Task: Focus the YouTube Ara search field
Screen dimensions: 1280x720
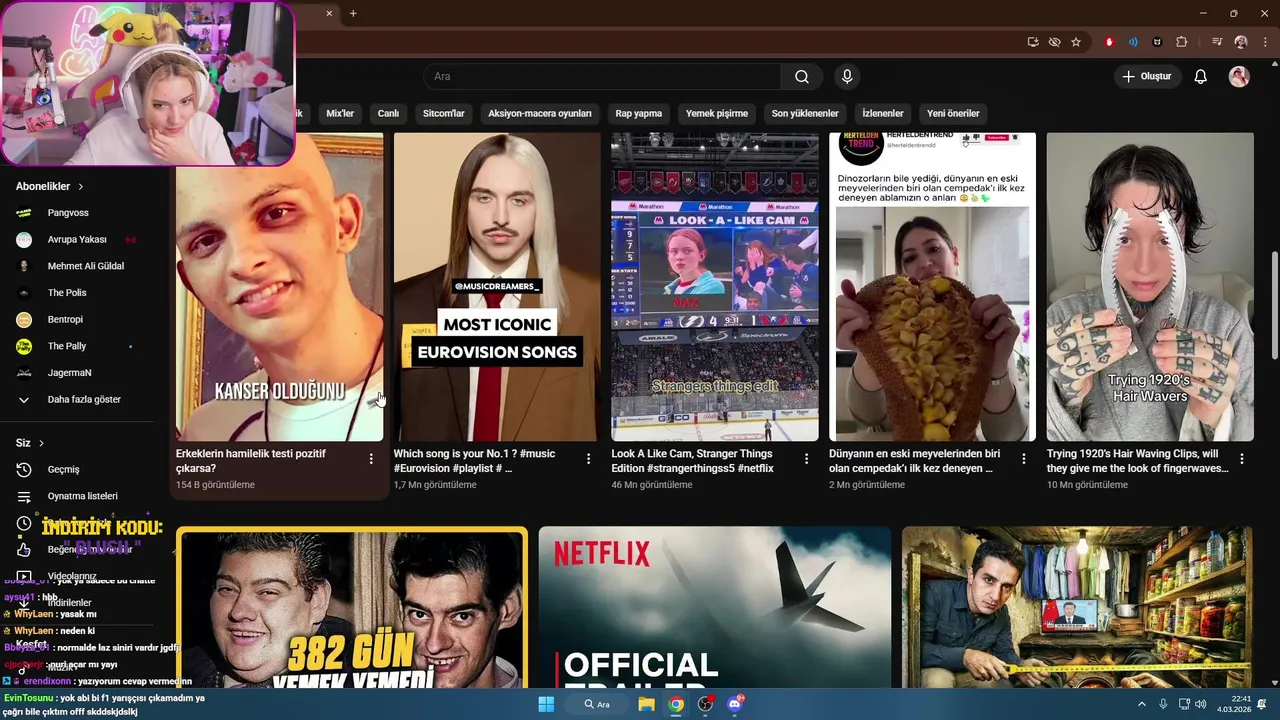Action: (602, 77)
